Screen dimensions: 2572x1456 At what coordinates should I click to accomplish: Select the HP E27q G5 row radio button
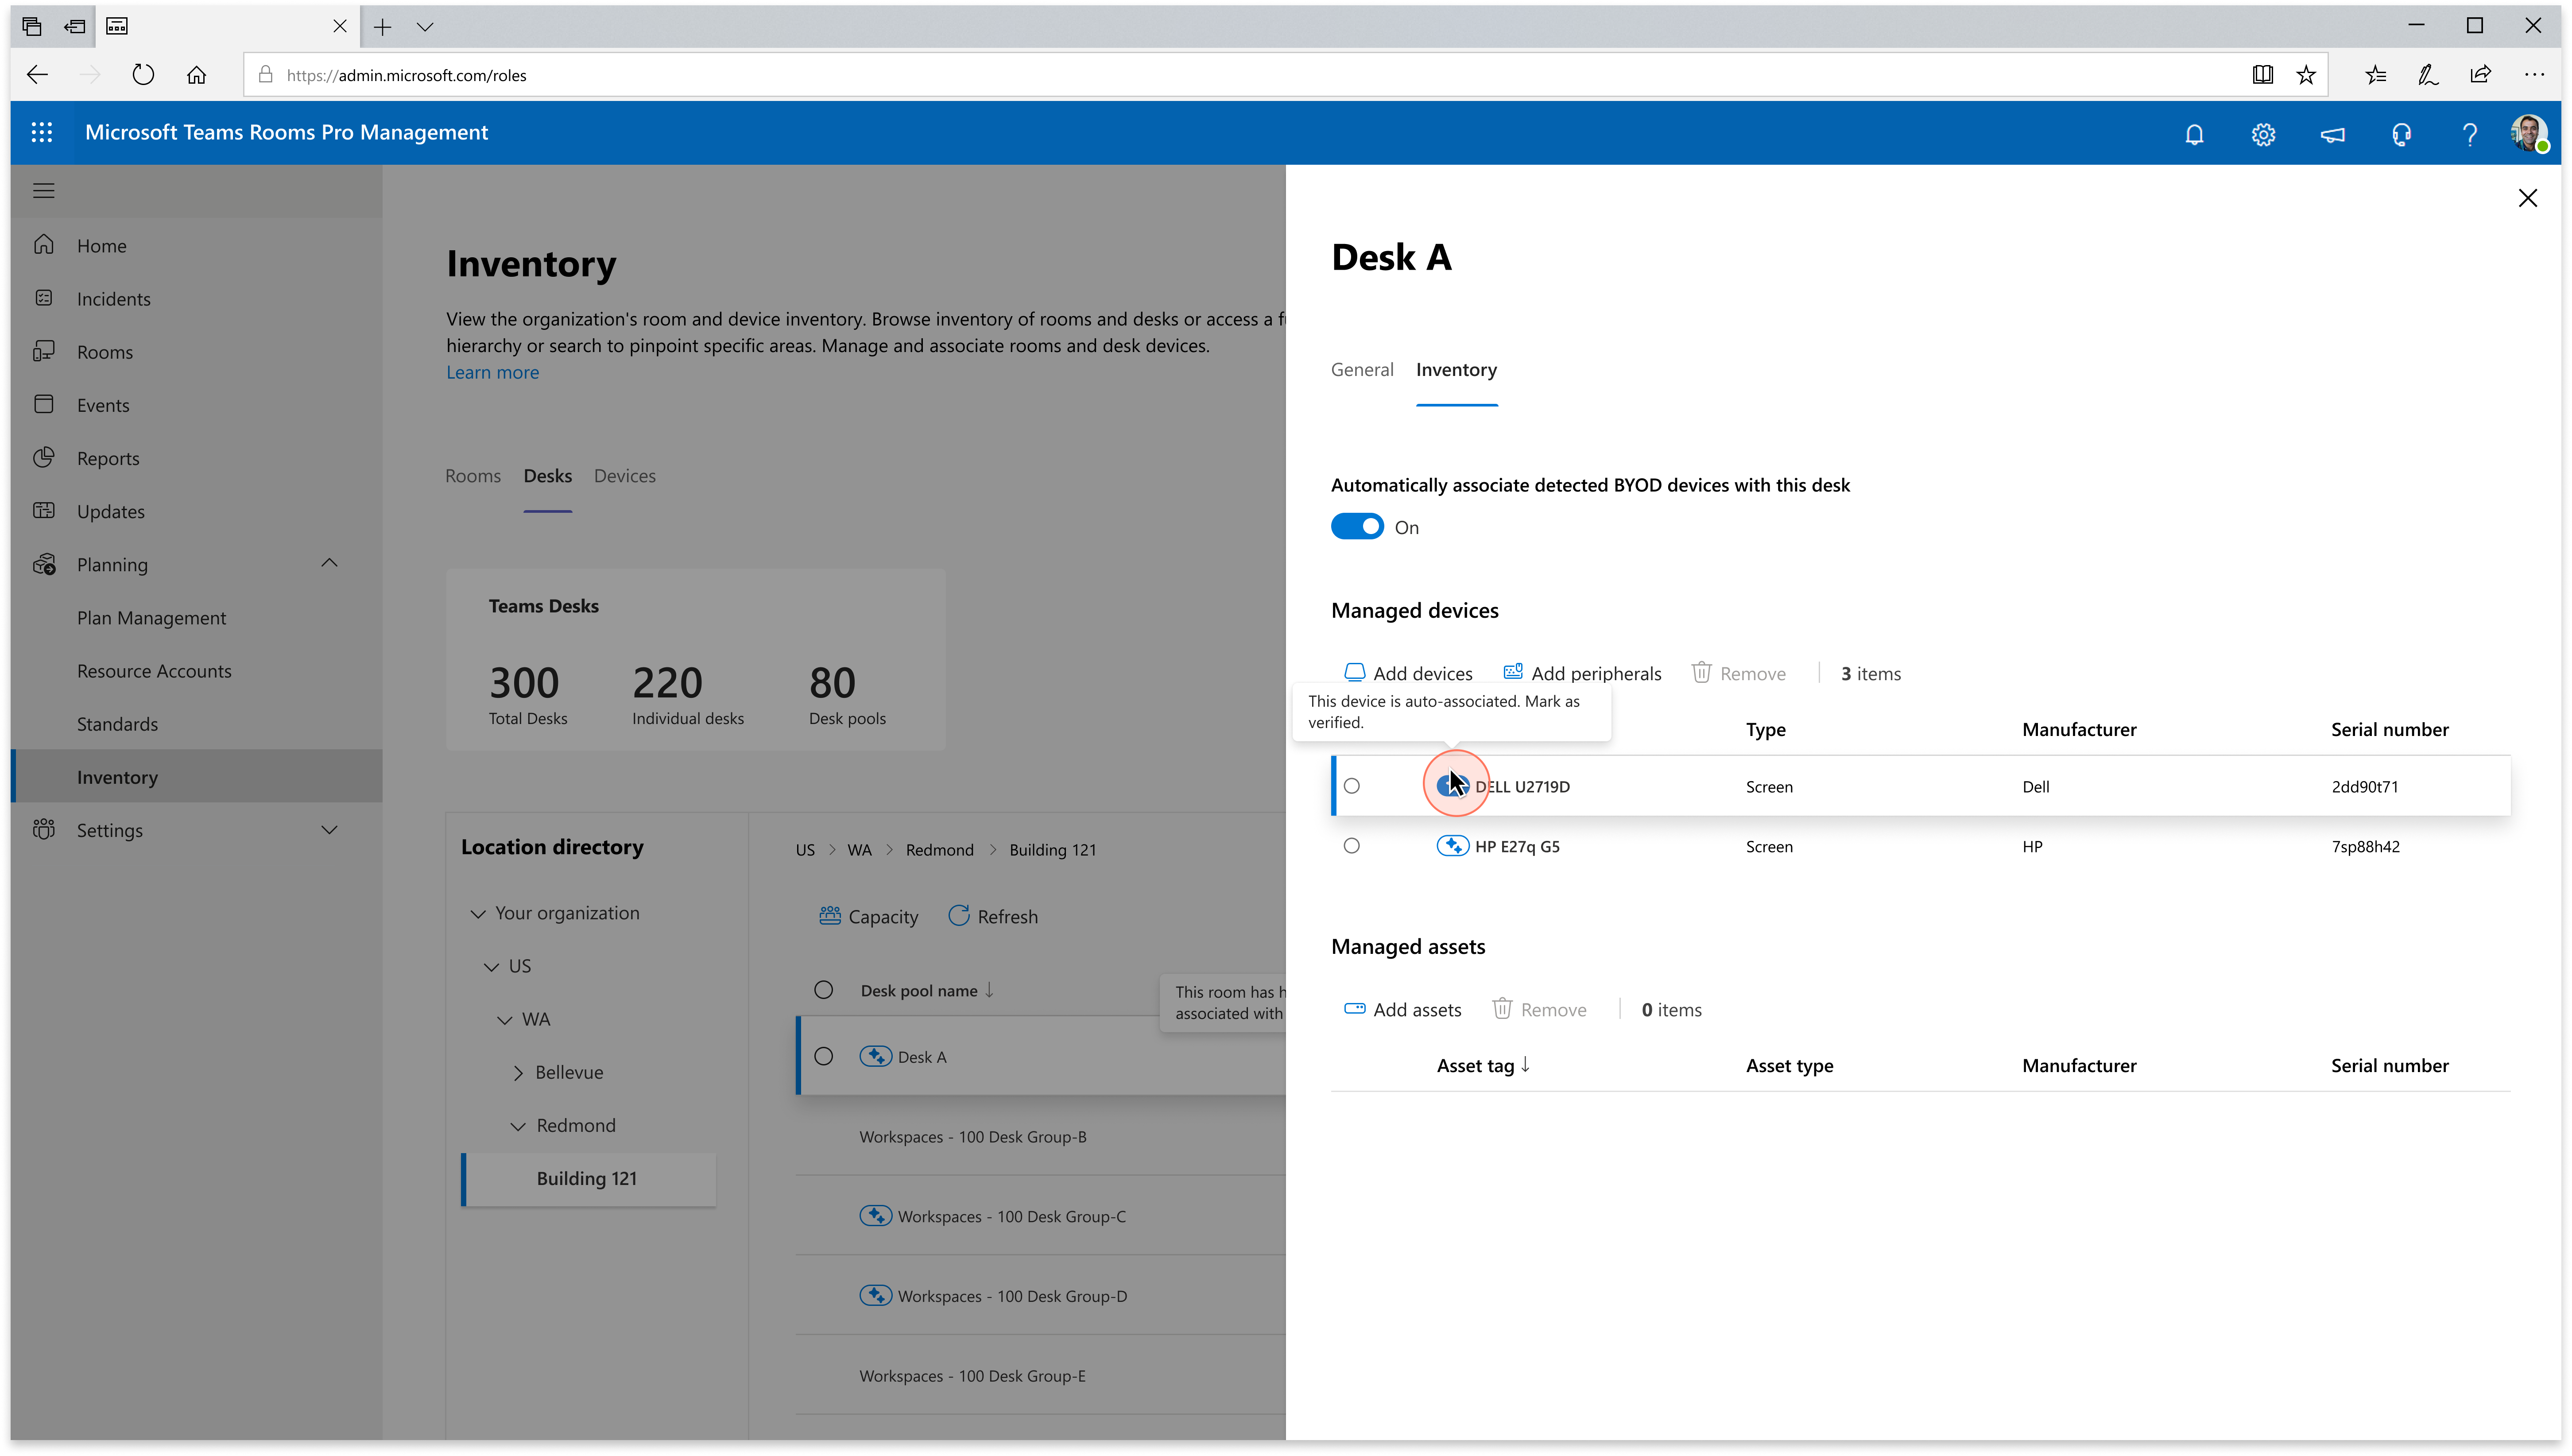point(1352,846)
